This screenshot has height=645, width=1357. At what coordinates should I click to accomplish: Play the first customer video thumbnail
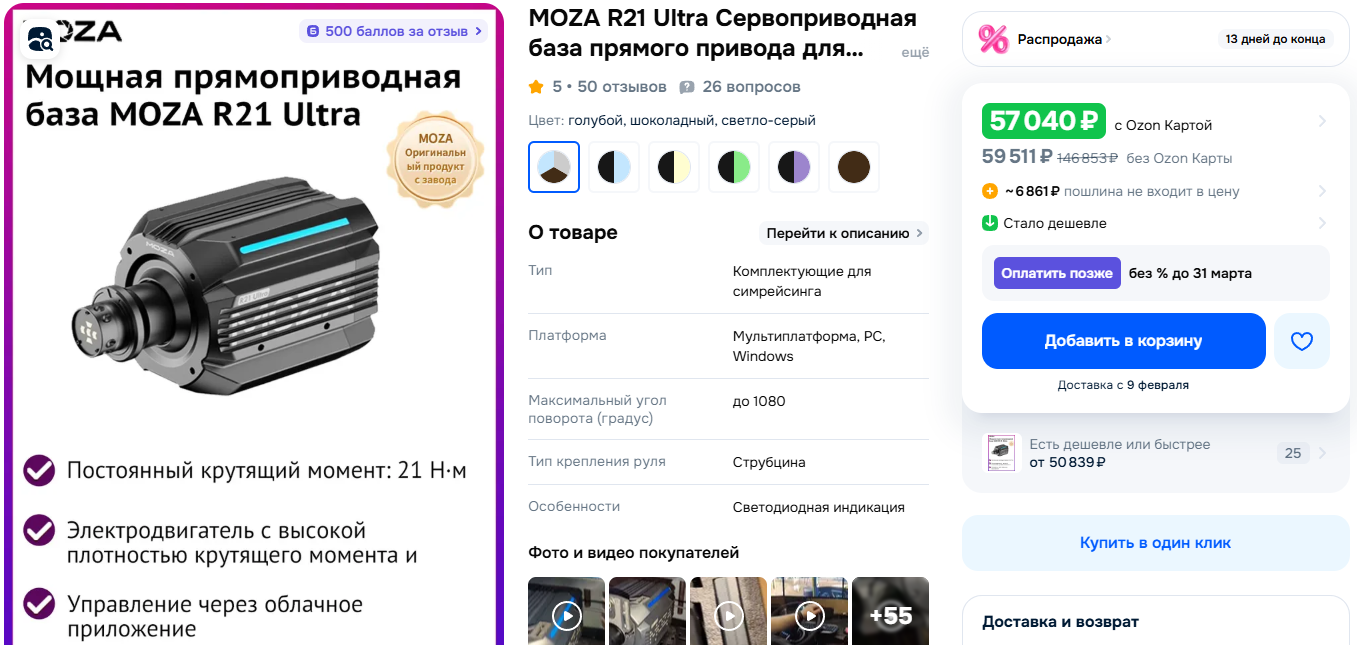point(567,611)
